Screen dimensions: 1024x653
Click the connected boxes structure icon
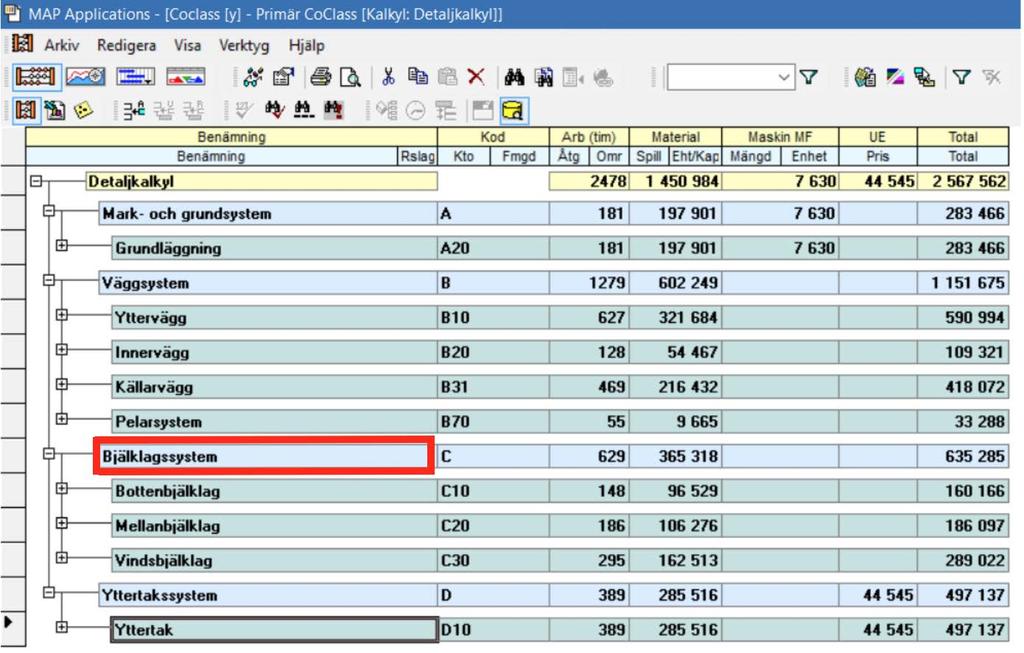pyautogui.click(x=925, y=77)
